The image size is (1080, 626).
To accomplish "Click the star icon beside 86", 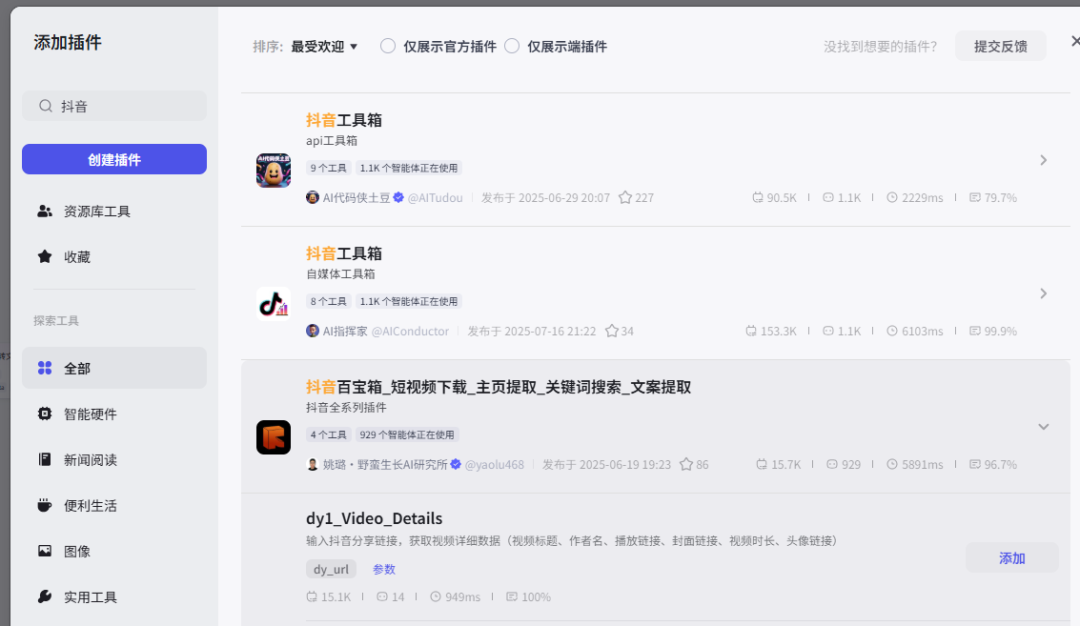I will [x=686, y=465].
